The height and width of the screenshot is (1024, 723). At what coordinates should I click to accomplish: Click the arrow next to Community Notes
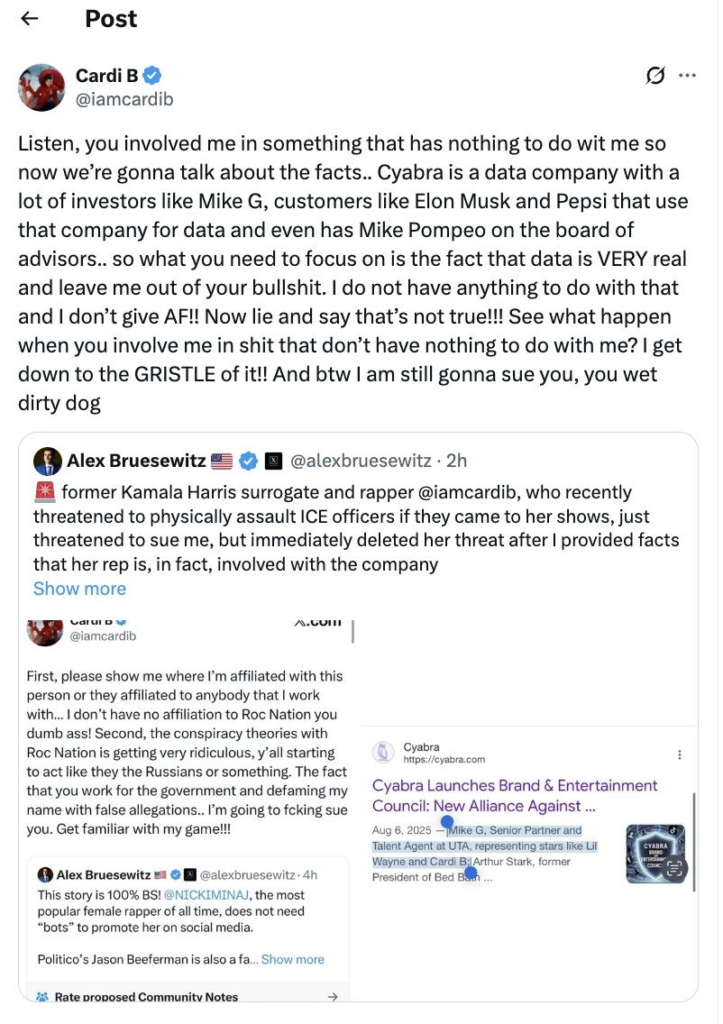tap(332, 996)
